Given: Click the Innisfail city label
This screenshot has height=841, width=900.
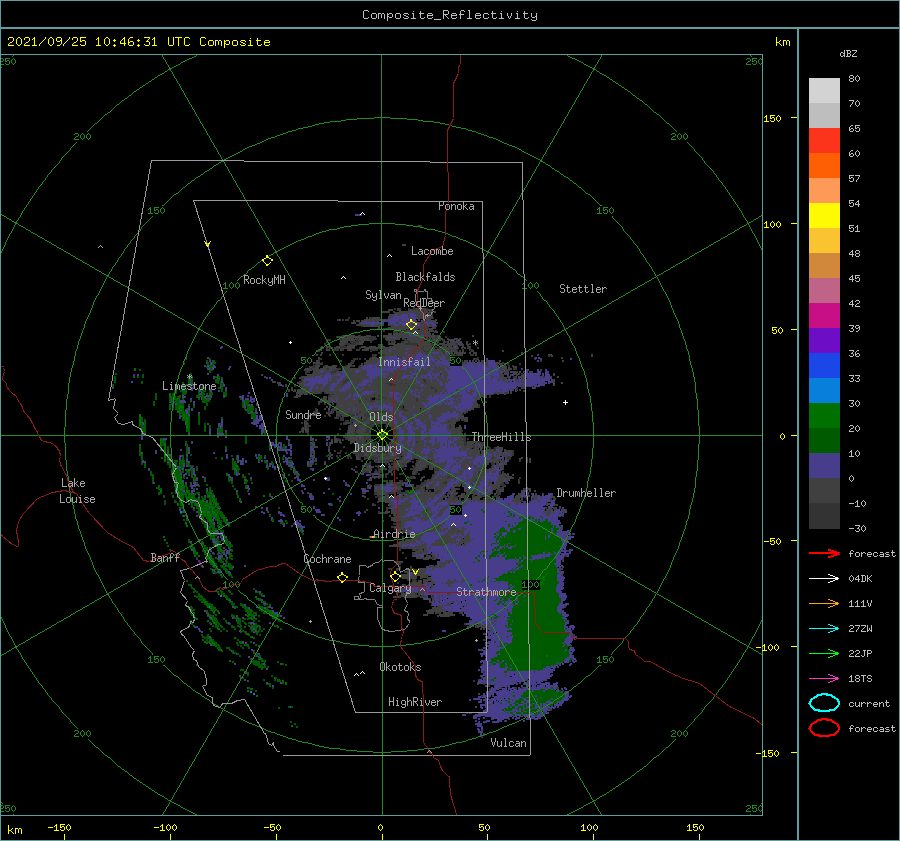Looking at the screenshot, I should 404,362.
